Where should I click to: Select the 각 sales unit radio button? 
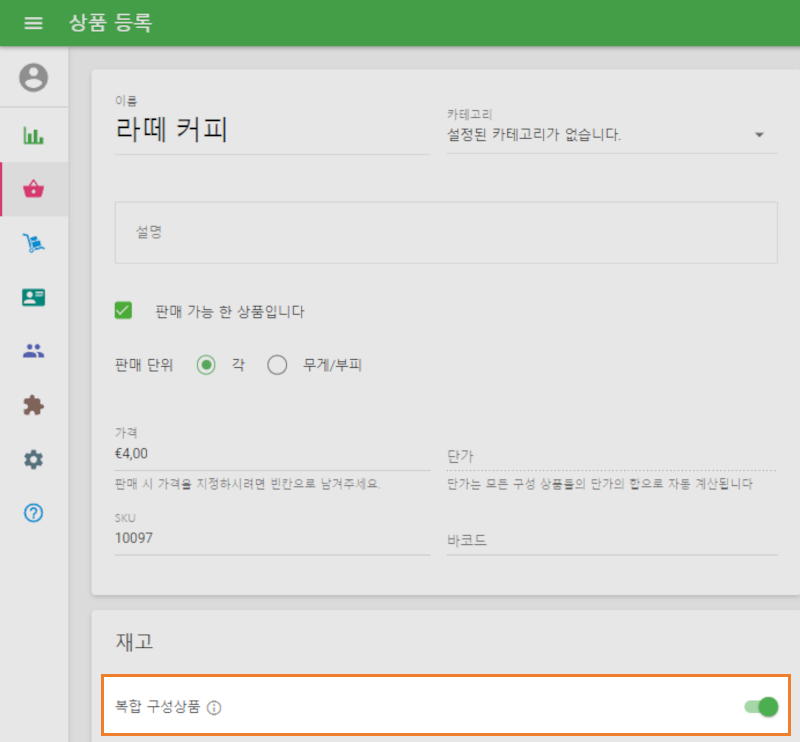pyautogui.click(x=206, y=365)
